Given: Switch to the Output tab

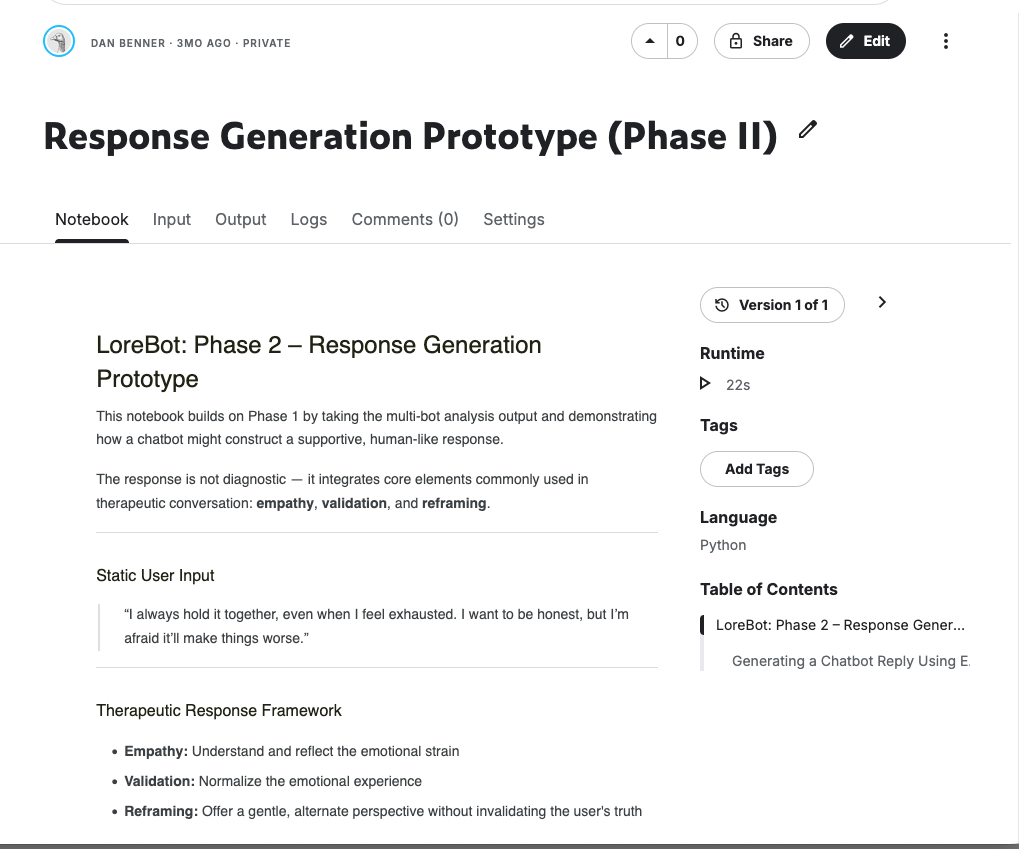Looking at the screenshot, I should 241,219.
